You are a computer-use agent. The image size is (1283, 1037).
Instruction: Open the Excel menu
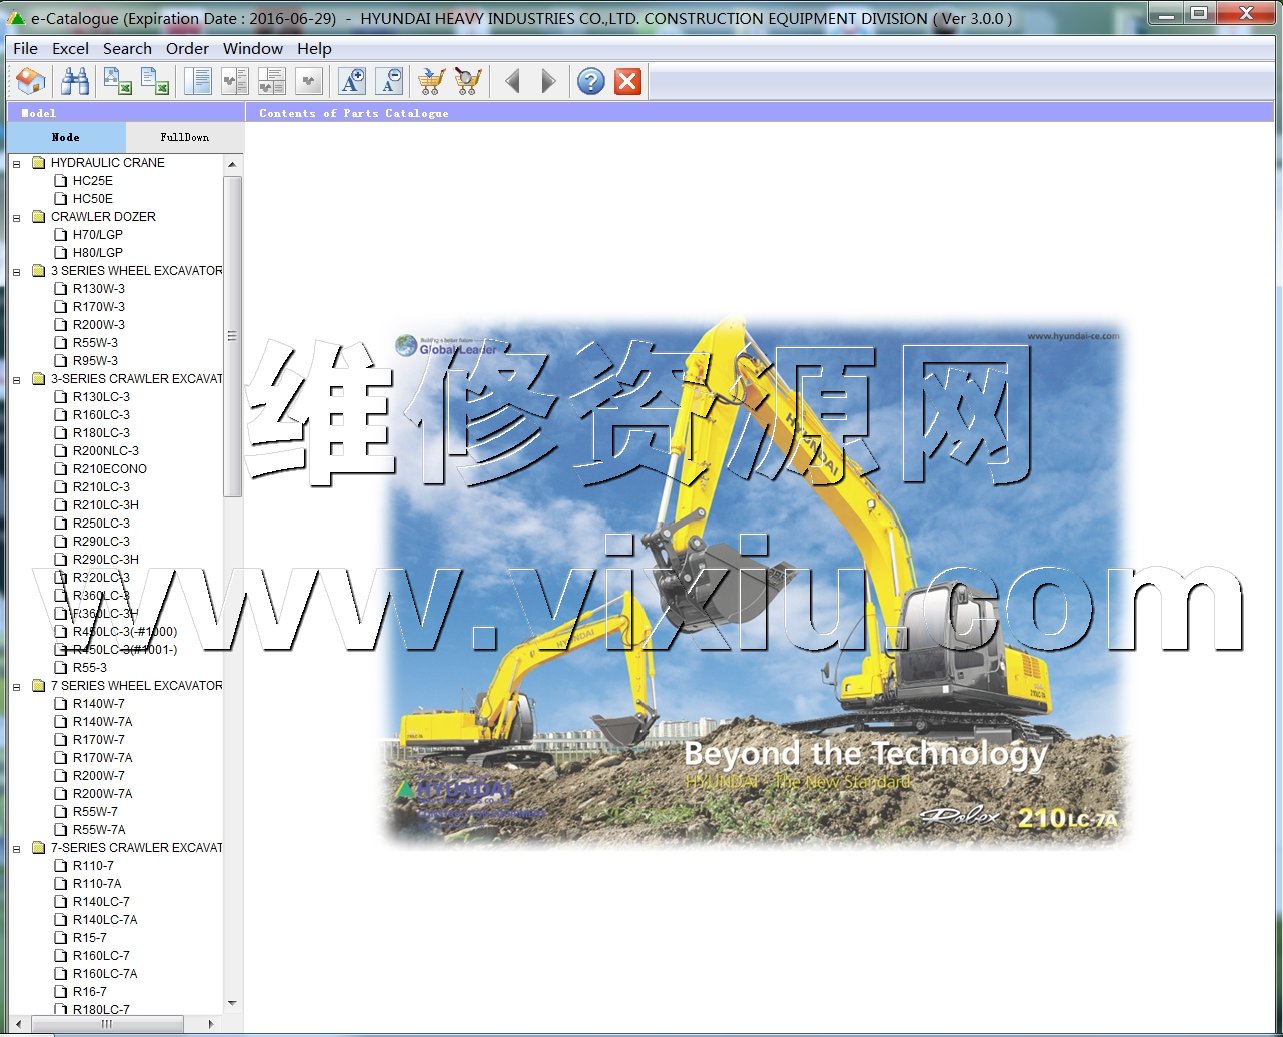70,48
